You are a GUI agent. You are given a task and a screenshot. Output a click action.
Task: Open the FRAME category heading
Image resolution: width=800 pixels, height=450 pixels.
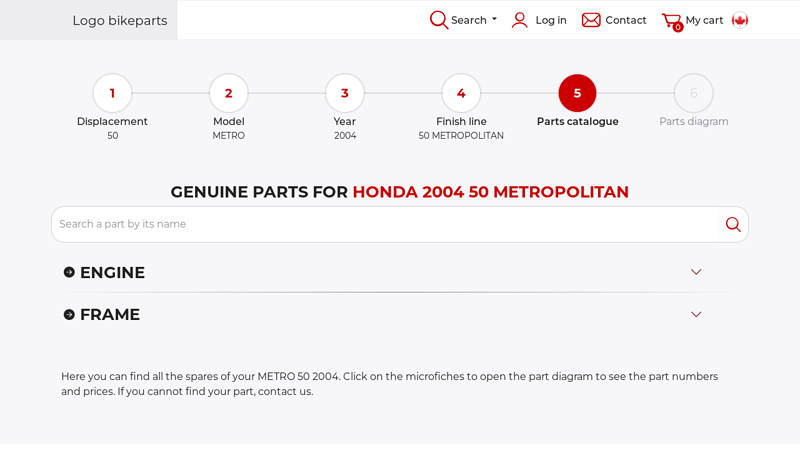click(110, 314)
